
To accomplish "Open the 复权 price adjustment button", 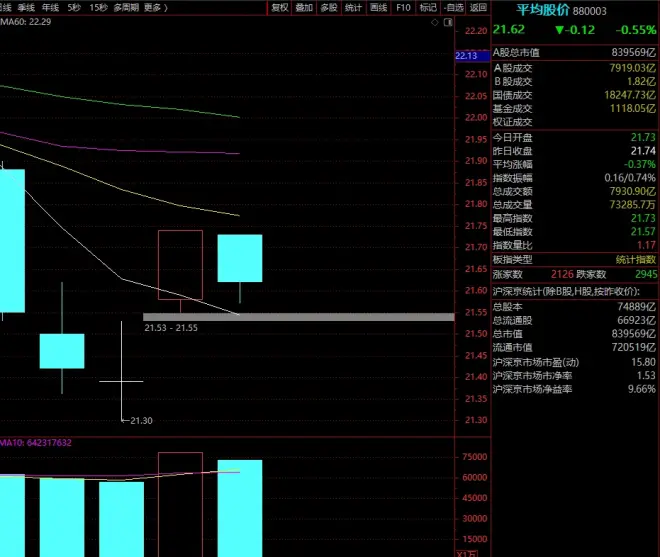I will pyautogui.click(x=280, y=7).
